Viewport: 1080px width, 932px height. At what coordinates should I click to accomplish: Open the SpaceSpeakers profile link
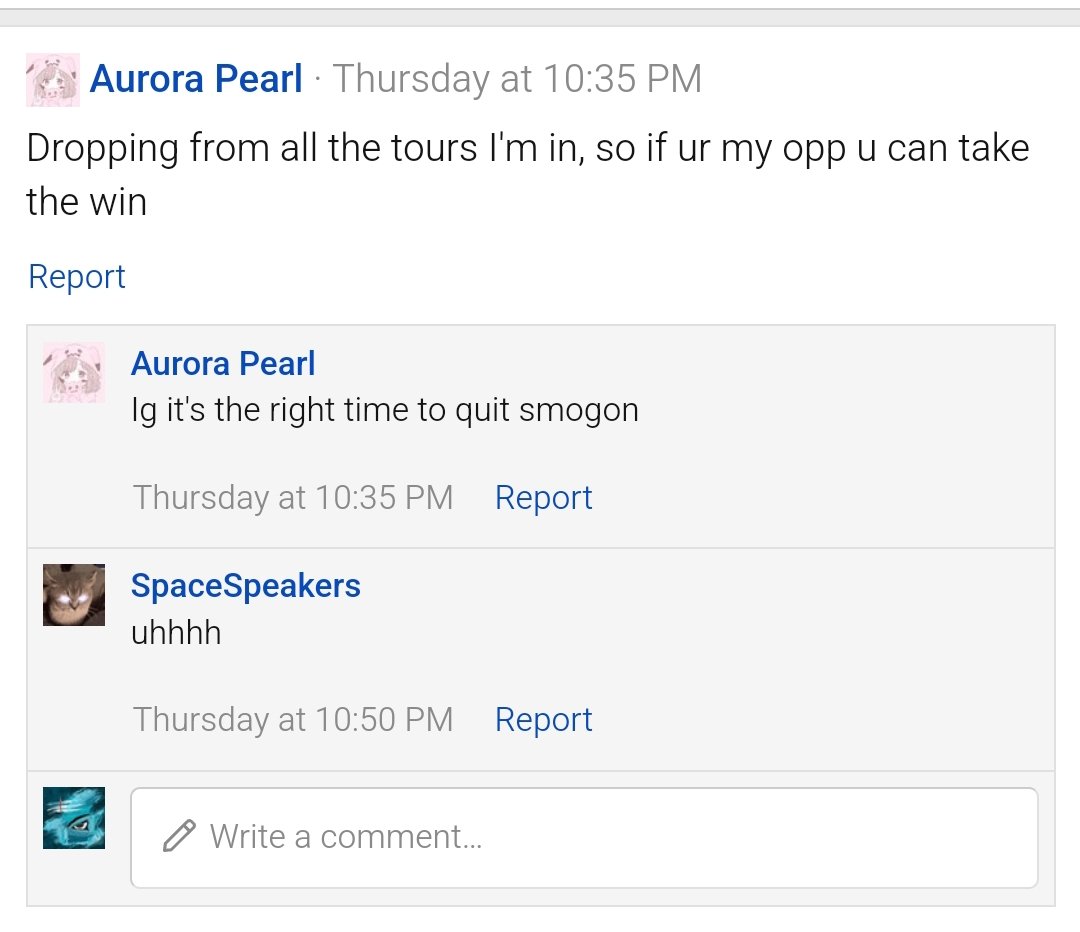pos(246,586)
